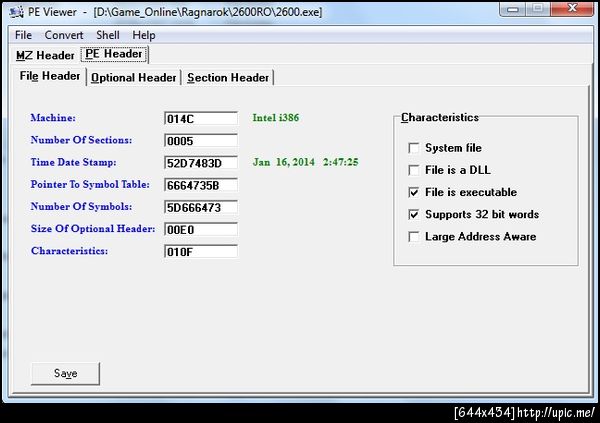Image resolution: width=600 pixels, height=423 pixels.
Task: Click the Pointer To Symbol Table: label
Action: point(90,185)
